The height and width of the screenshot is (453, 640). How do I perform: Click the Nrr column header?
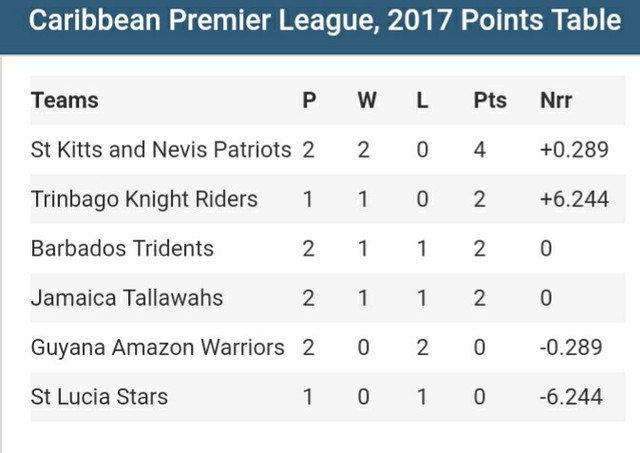[x=556, y=100]
